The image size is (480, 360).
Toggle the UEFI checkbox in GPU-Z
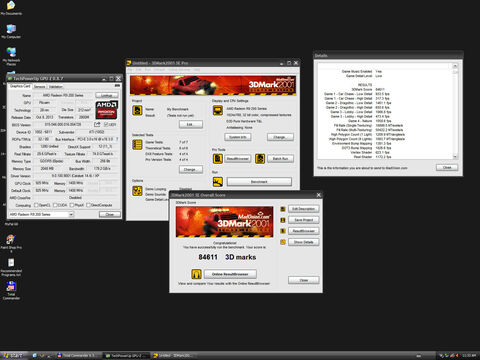tap(106, 125)
